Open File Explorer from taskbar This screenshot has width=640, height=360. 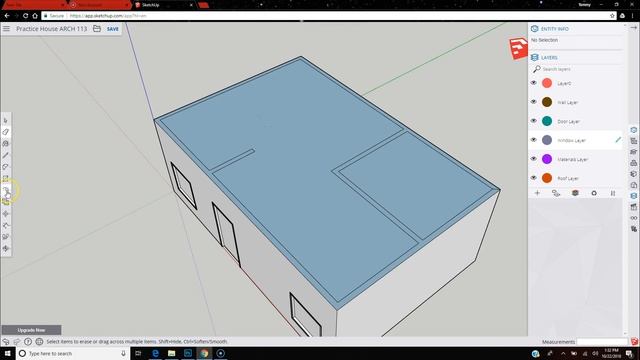[x=171, y=353]
